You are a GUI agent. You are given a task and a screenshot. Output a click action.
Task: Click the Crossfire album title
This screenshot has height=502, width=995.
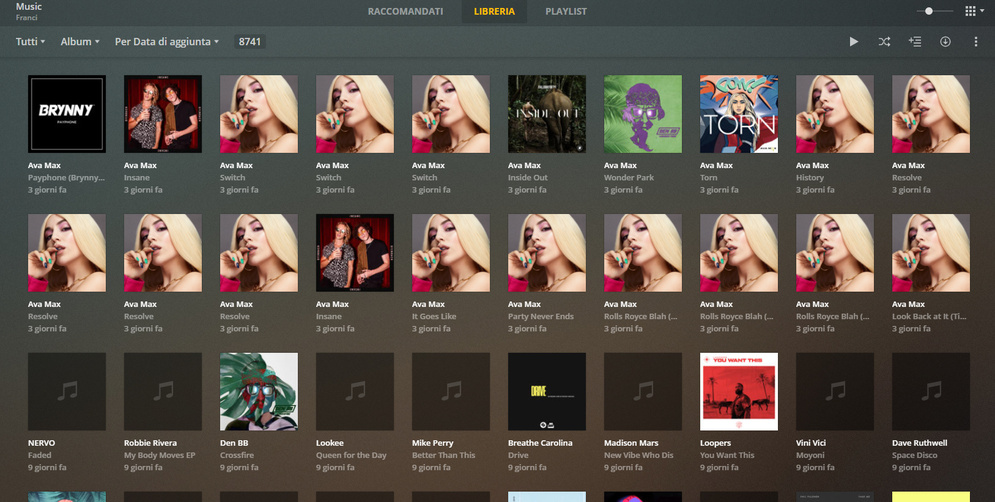(237, 455)
